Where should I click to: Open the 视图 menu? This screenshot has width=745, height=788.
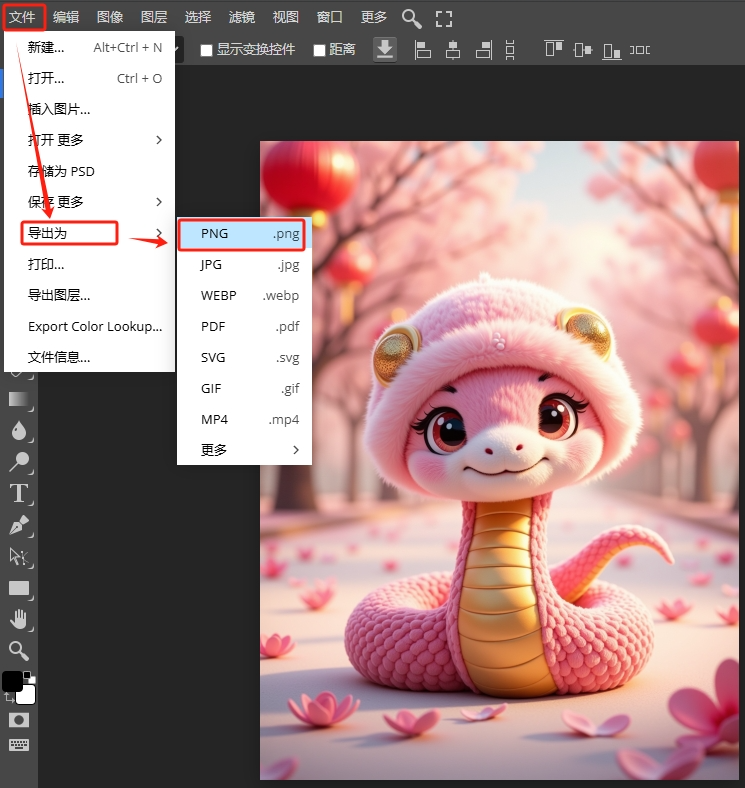click(x=286, y=17)
